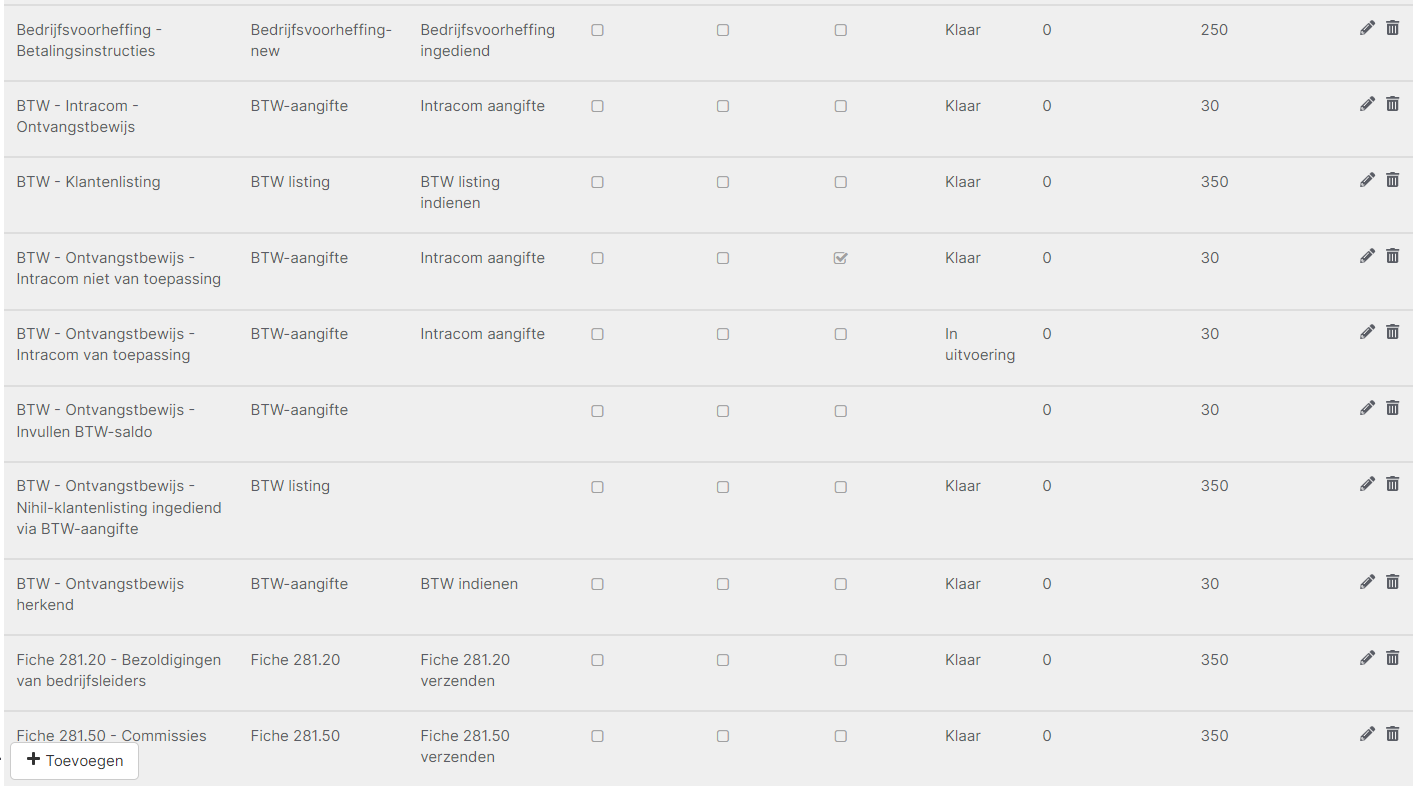The height and width of the screenshot is (786, 1413).
Task: Edit the BTW - Intracom - Ontvangstbewijs row
Action: 1367,104
